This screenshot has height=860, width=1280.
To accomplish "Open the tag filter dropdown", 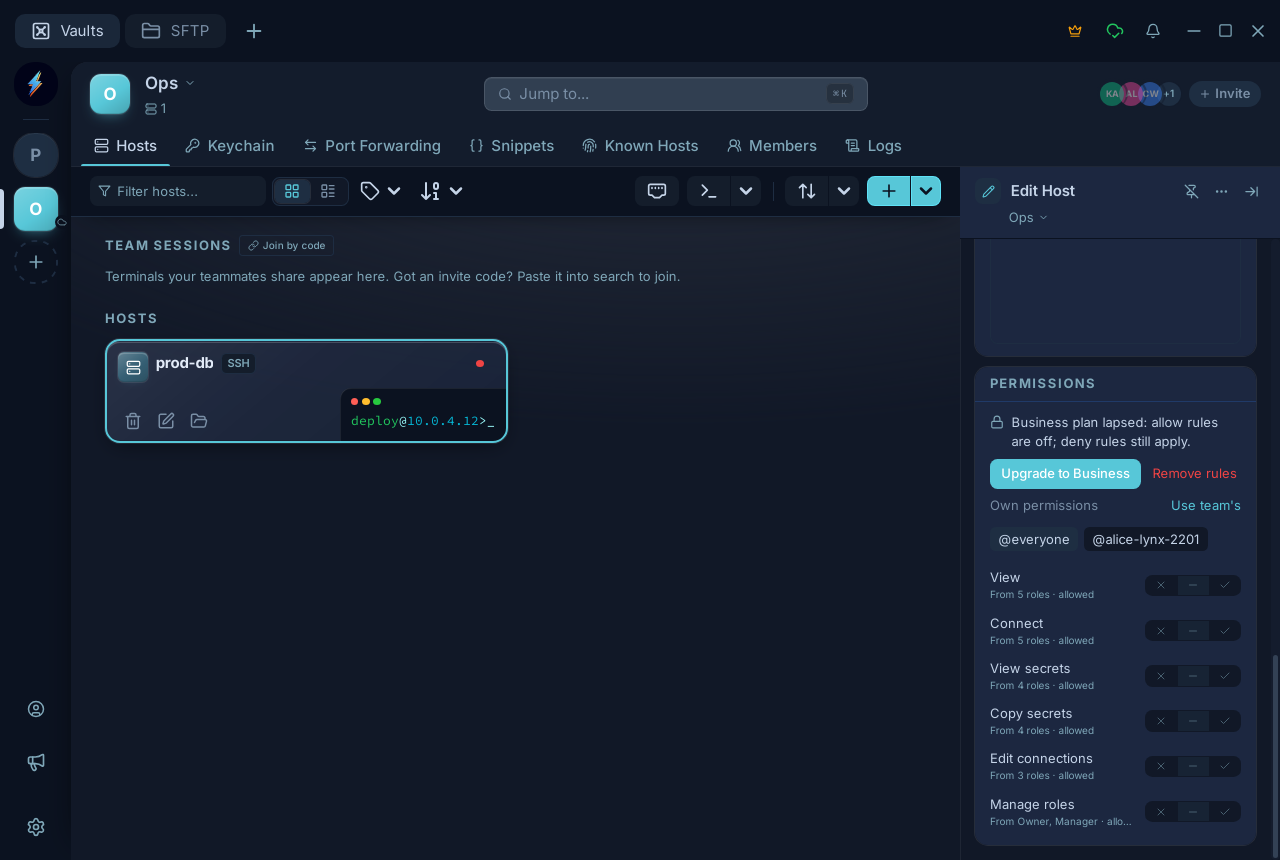I will [381, 191].
